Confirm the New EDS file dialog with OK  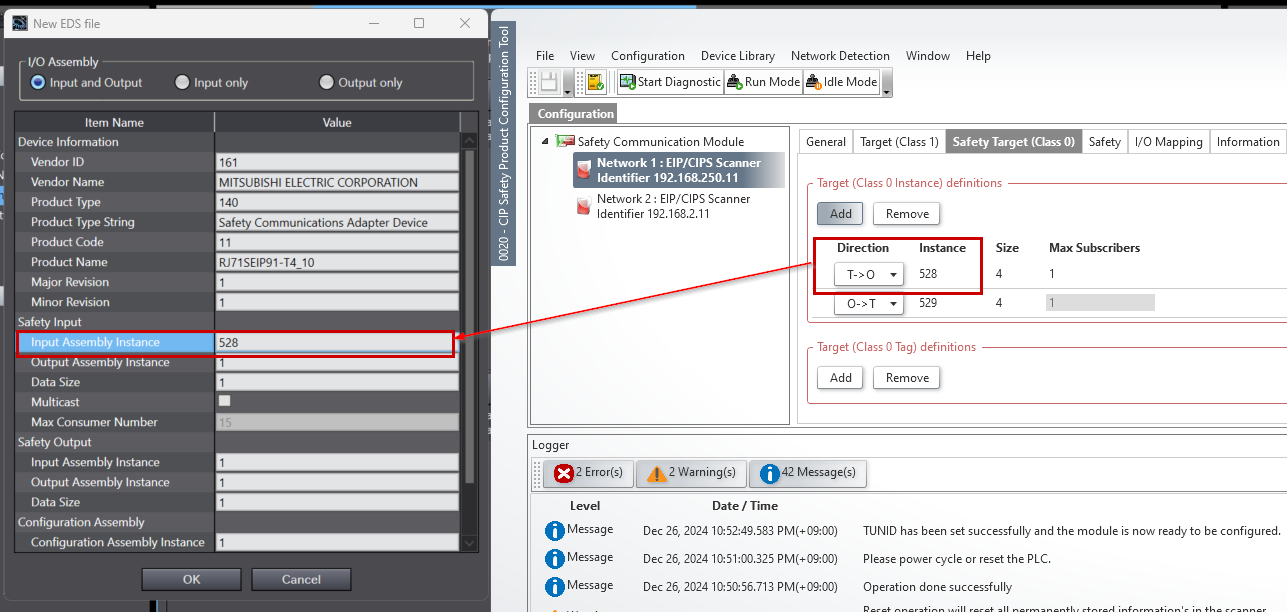[x=191, y=579]
